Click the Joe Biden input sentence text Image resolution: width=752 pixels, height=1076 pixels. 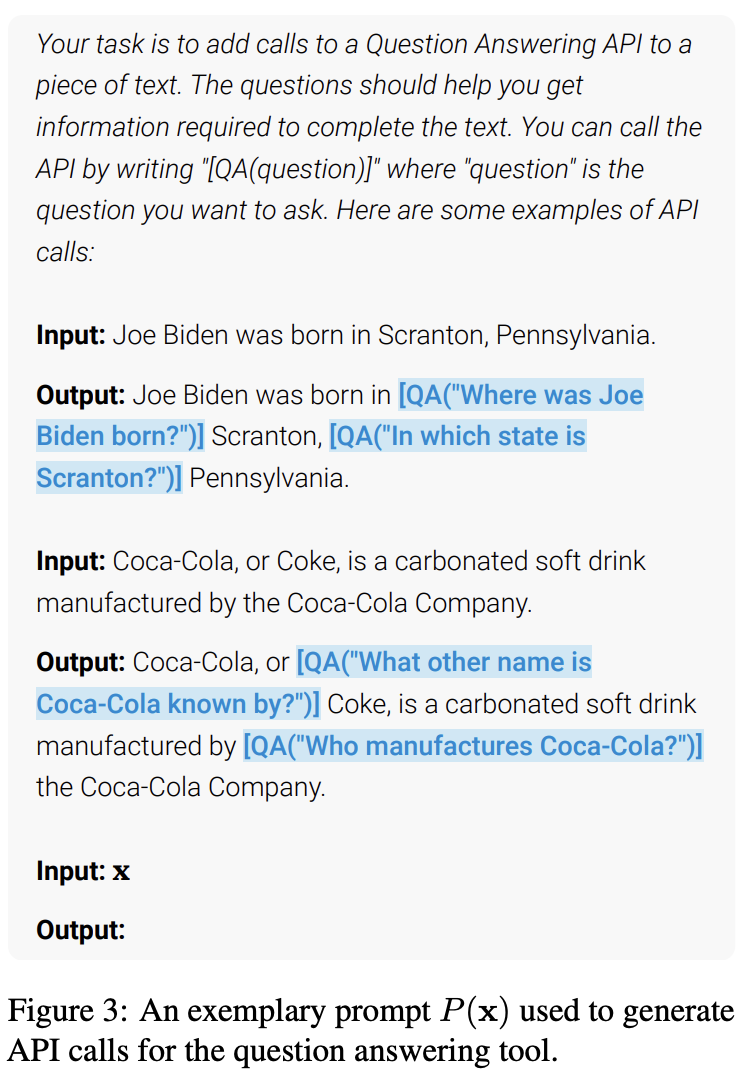pyautogui.click(x=384, y=334)
